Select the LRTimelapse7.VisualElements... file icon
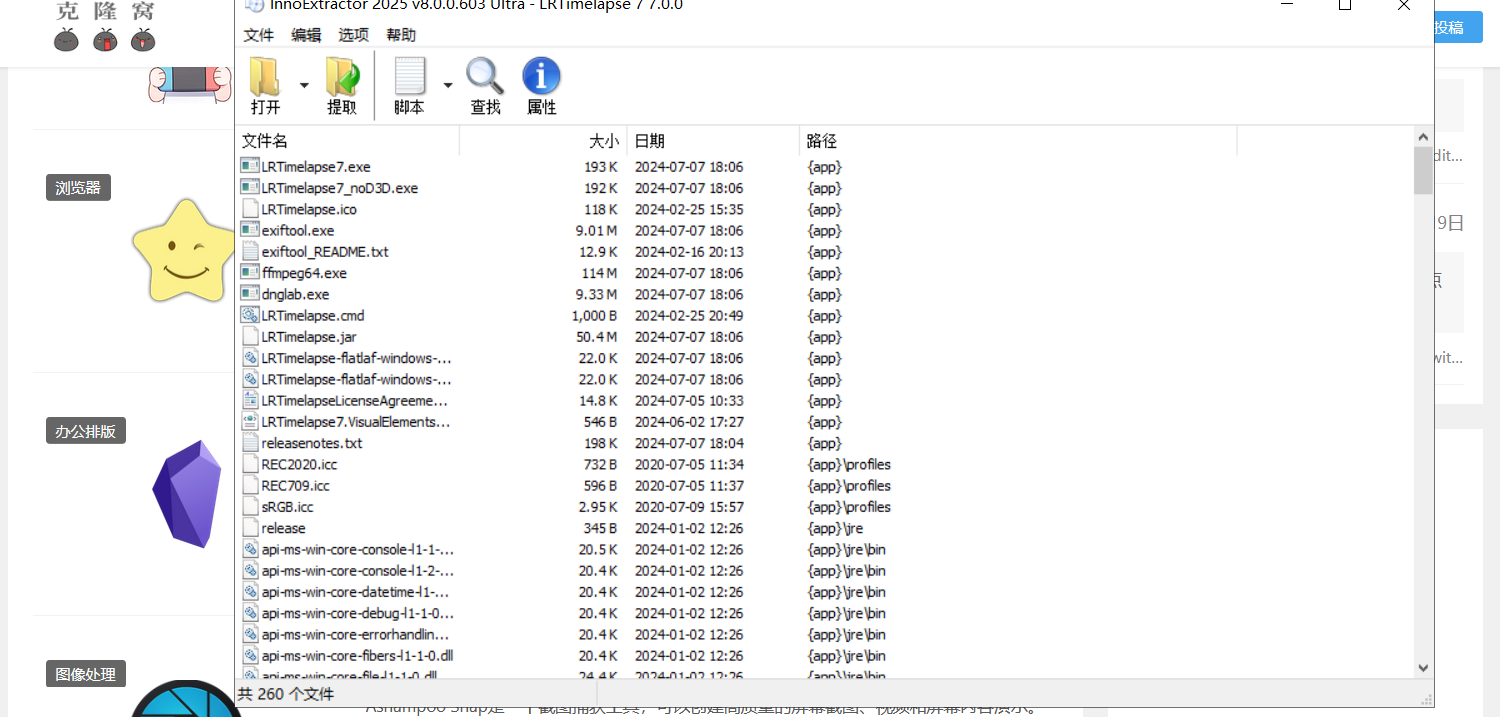The image size is (1500, 717). (x=250, y=421)
